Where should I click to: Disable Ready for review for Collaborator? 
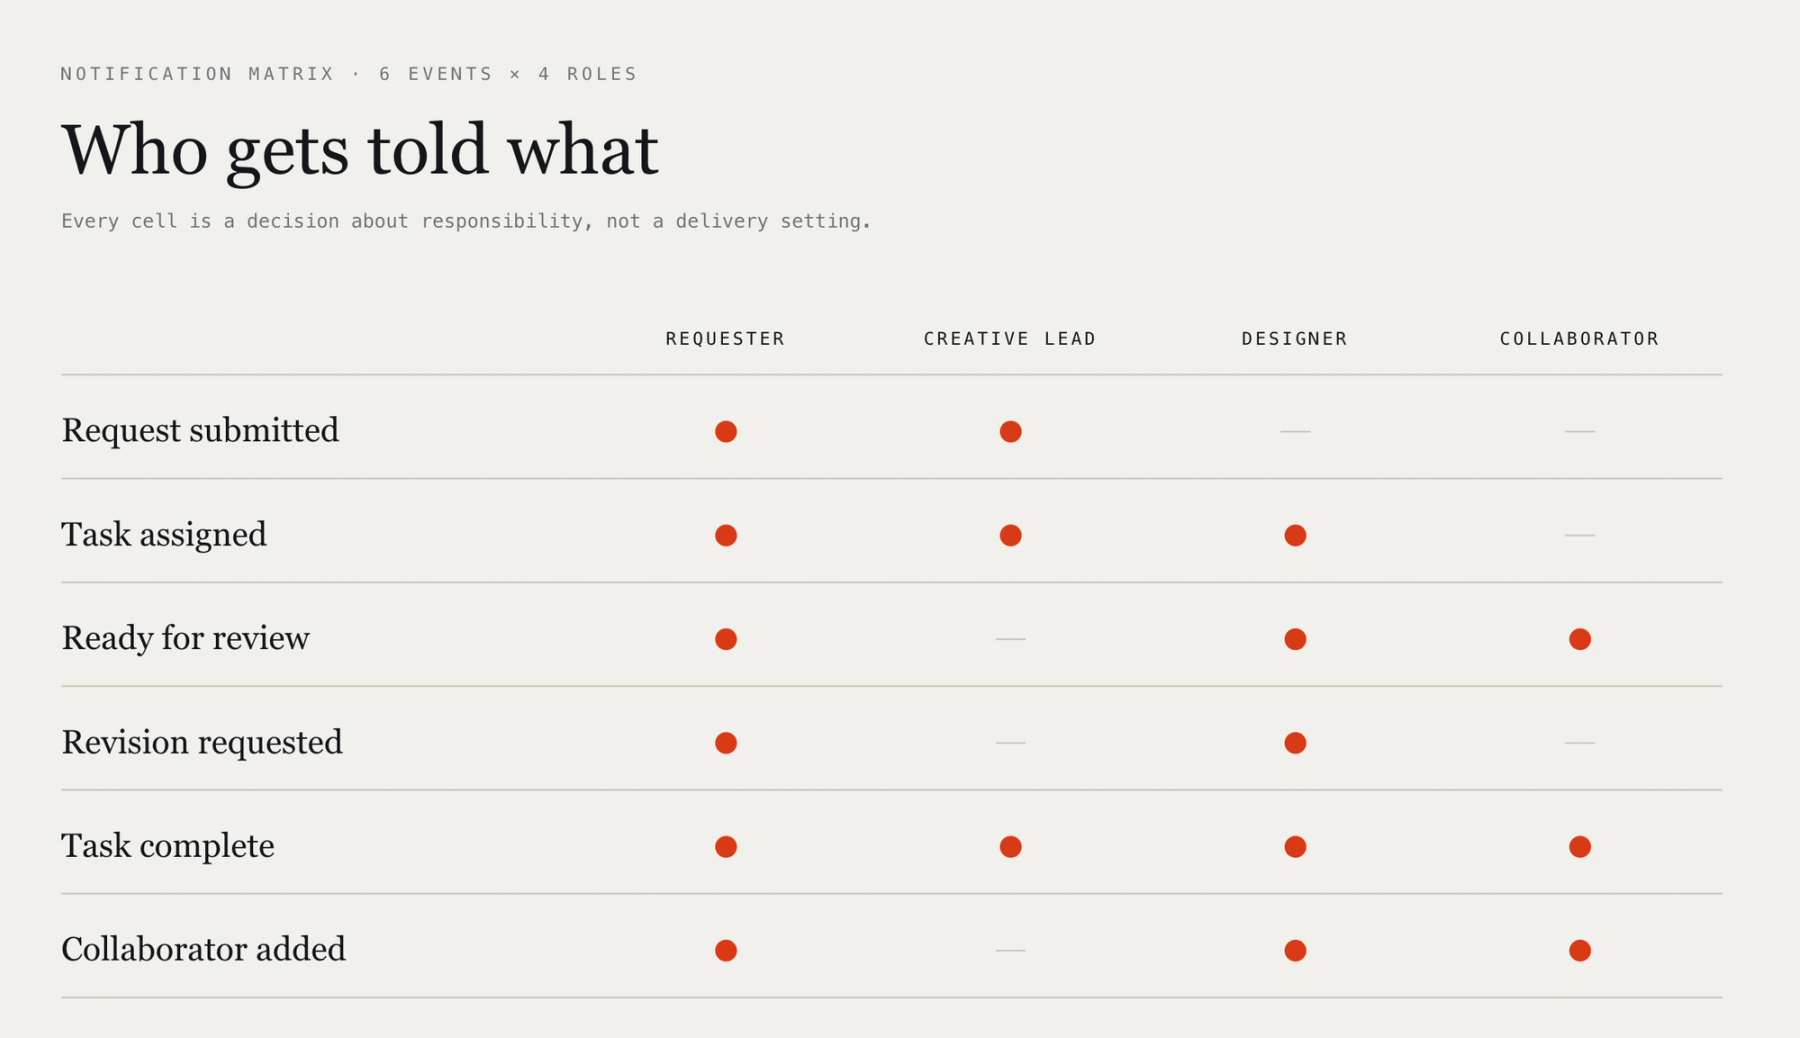(x=1579, y=639)
